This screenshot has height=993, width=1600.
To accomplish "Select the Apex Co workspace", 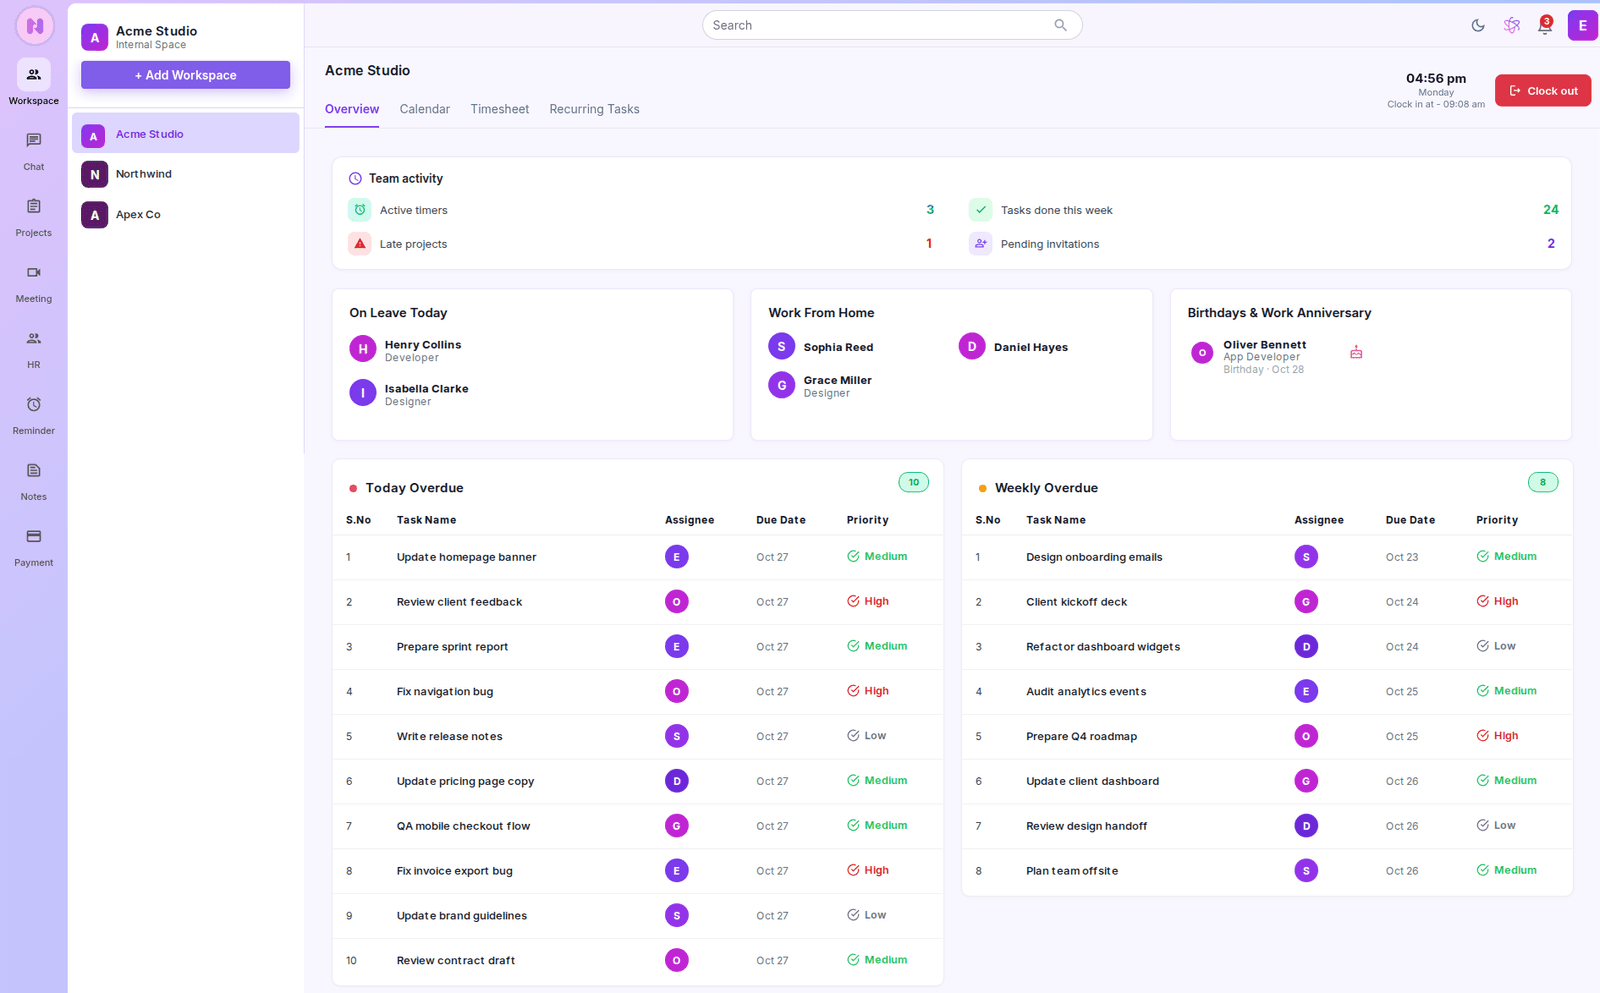I will (x=185, y=214).
